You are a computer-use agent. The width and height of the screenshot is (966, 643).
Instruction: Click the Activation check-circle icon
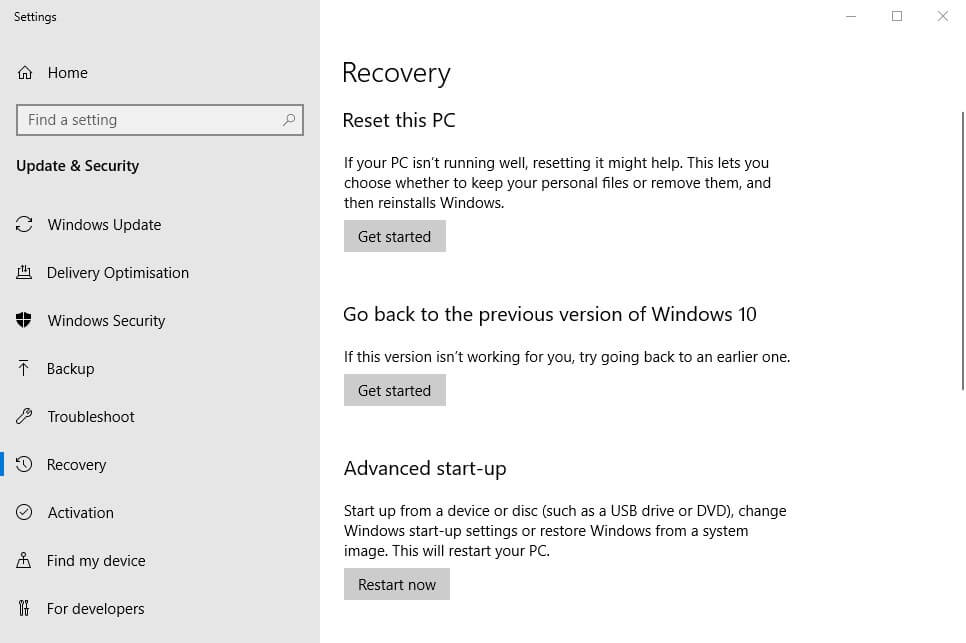click(x=24, y=512)
